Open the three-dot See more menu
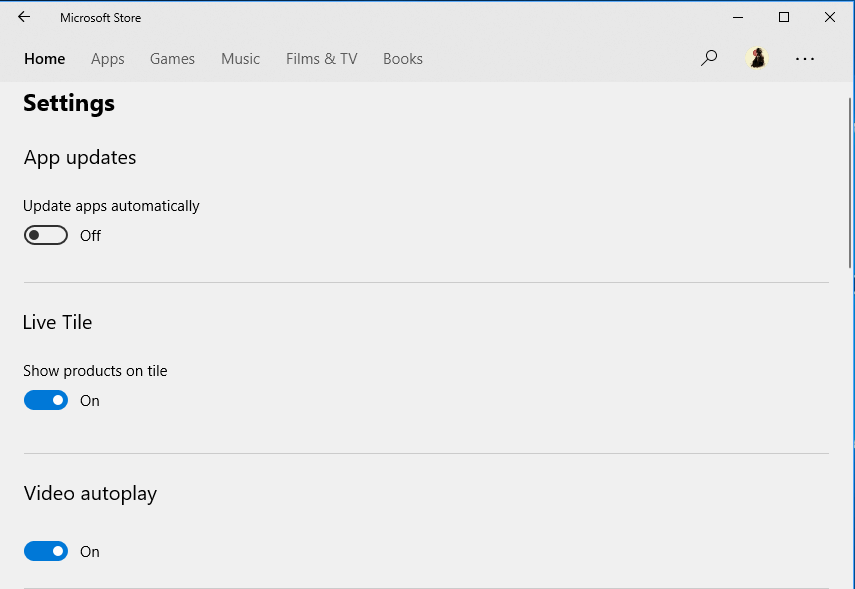 (805, 58)
